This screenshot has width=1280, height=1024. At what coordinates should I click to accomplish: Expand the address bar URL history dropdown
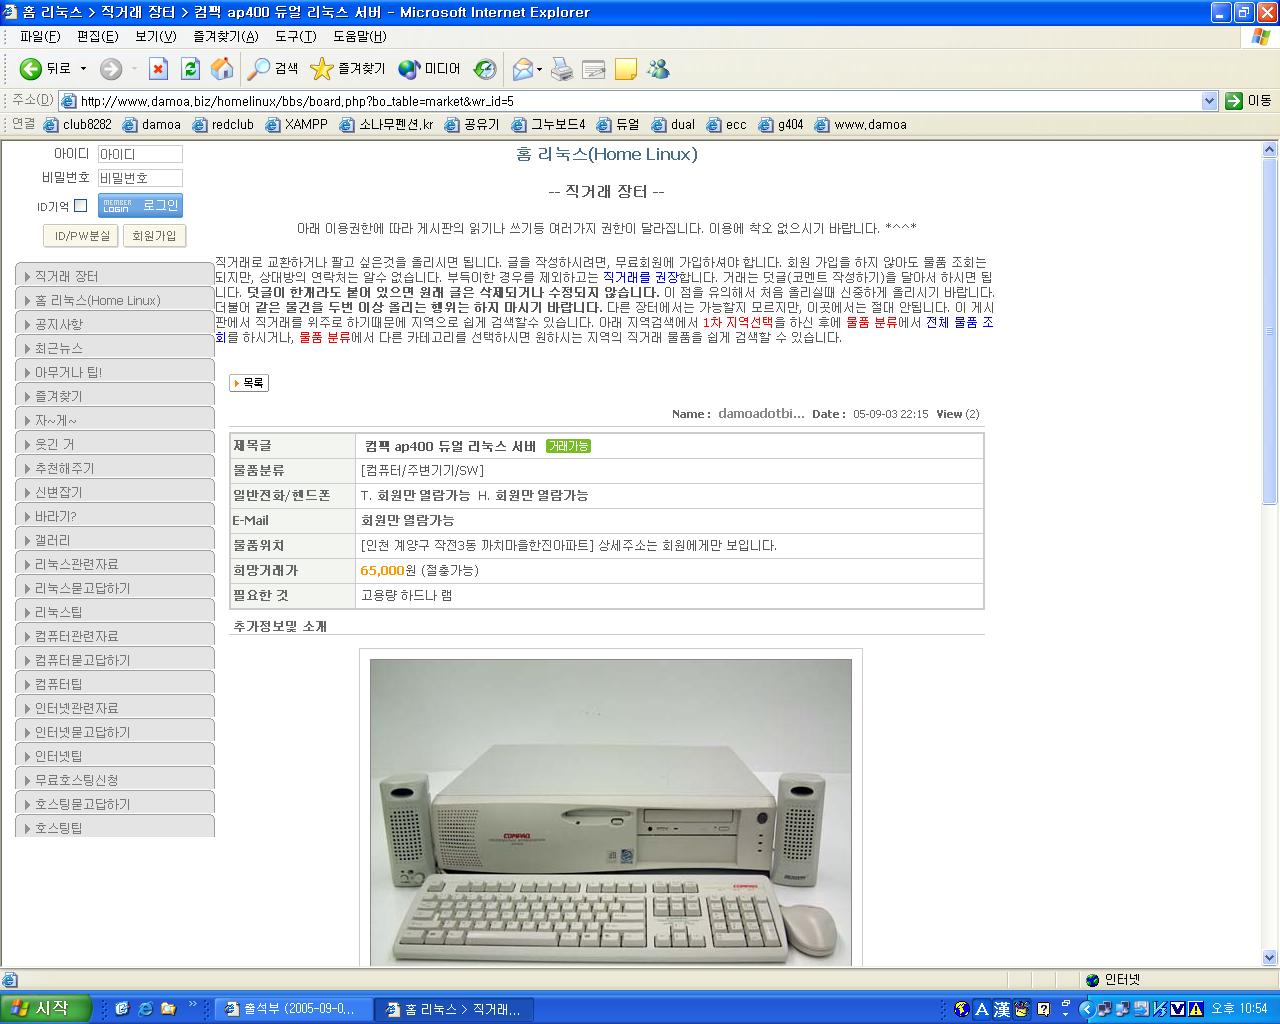[1209, 101]
